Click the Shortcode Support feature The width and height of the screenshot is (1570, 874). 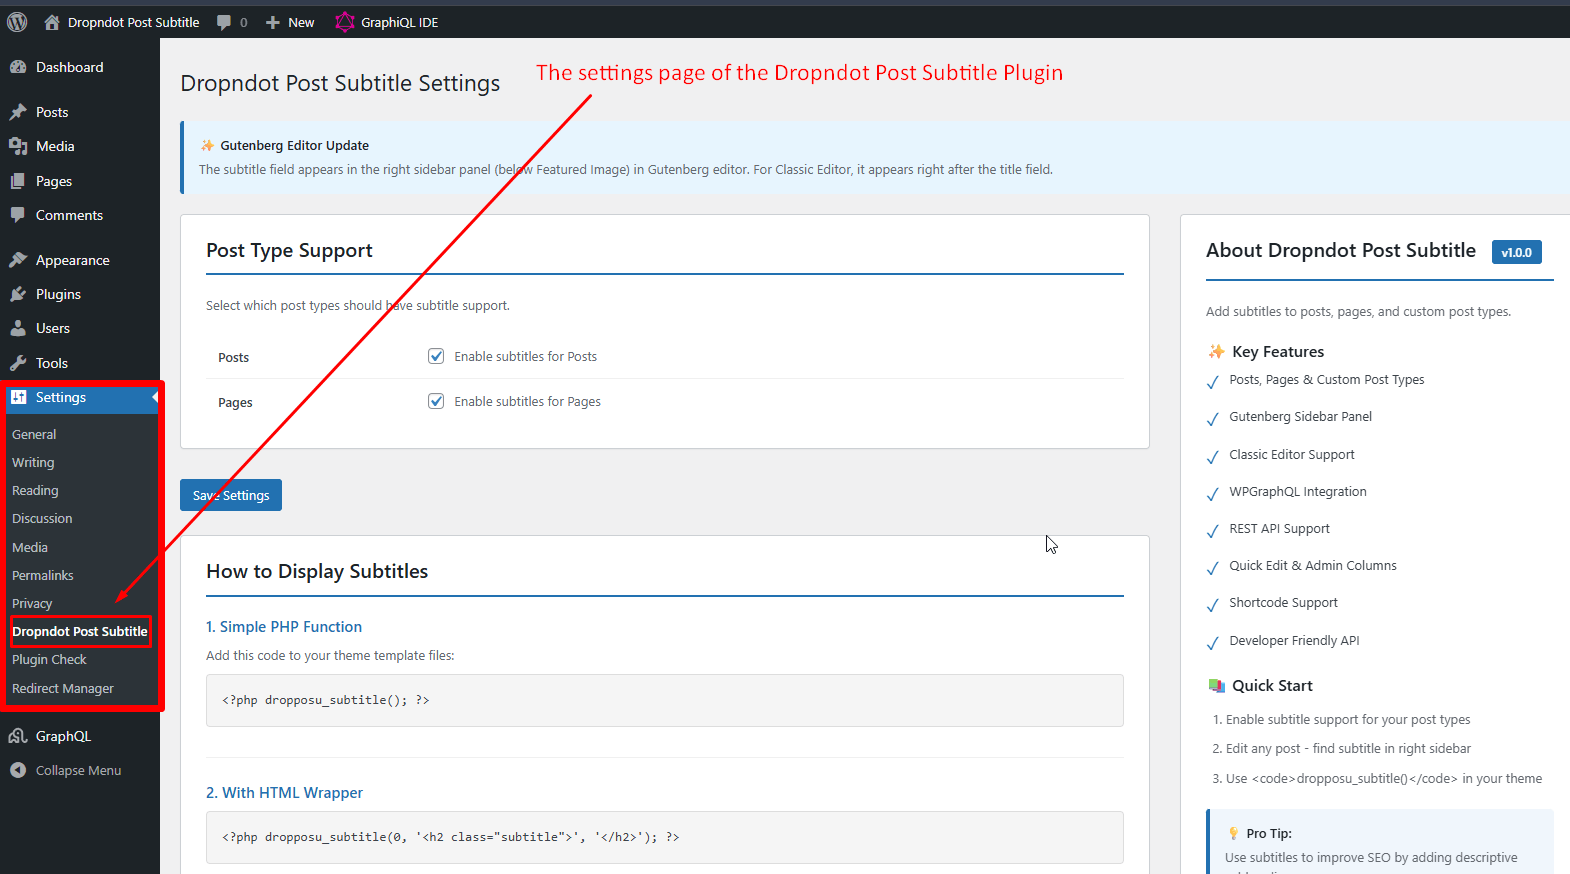[1283, 603]
